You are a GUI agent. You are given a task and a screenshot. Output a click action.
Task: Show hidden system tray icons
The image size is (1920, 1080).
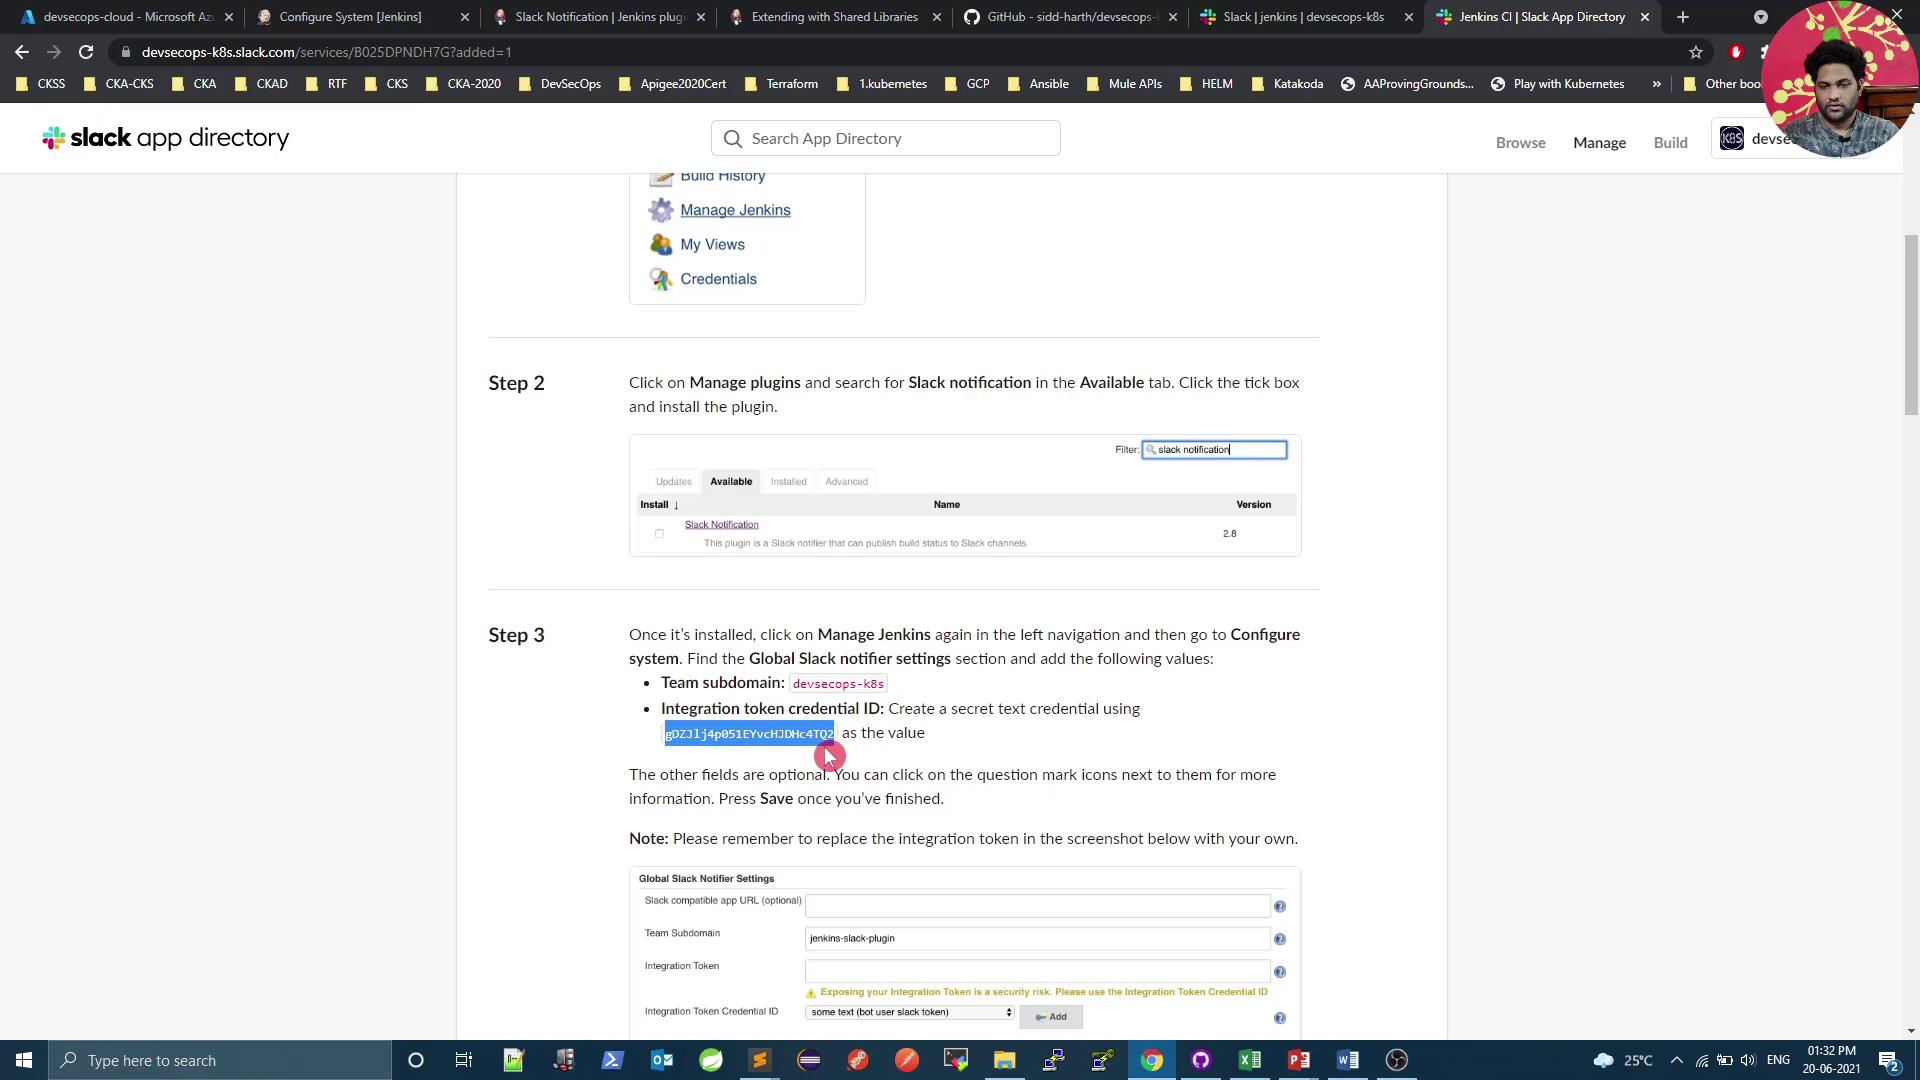pyautogui.click(x=1677, y=1060)
